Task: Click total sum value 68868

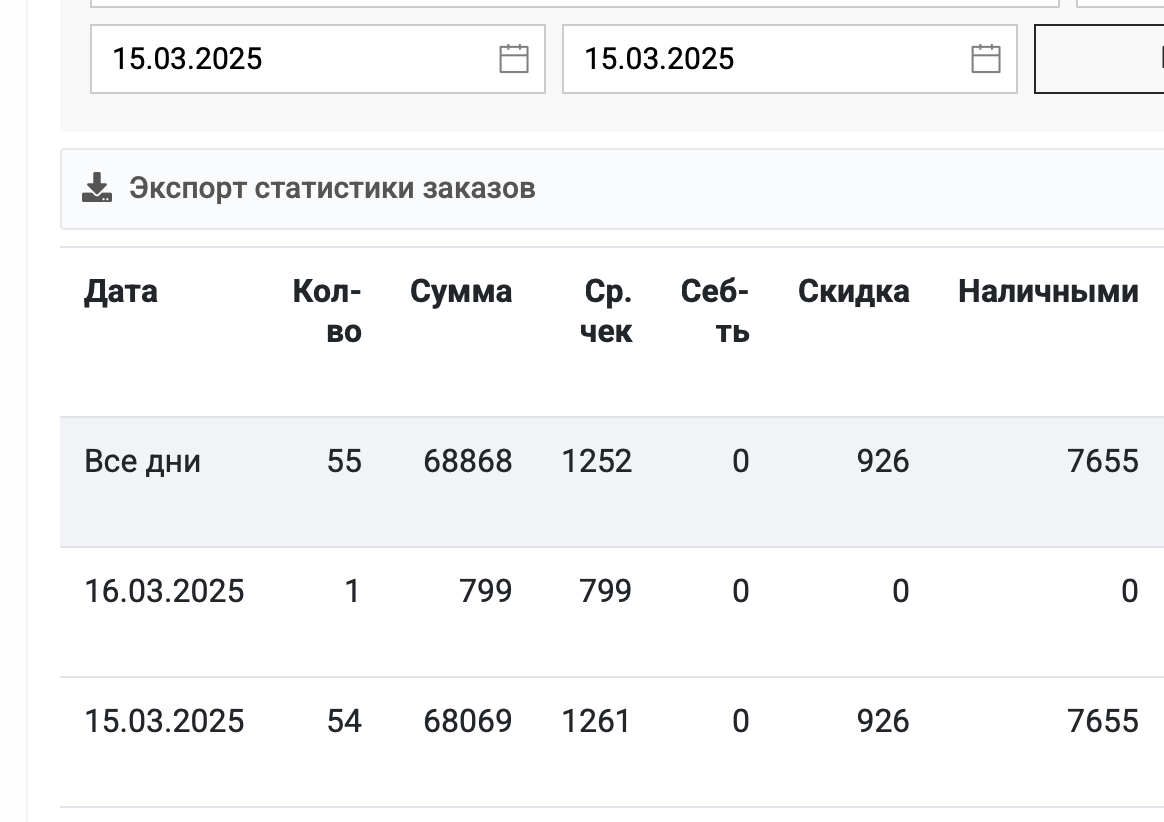Action: pos(468,462)
